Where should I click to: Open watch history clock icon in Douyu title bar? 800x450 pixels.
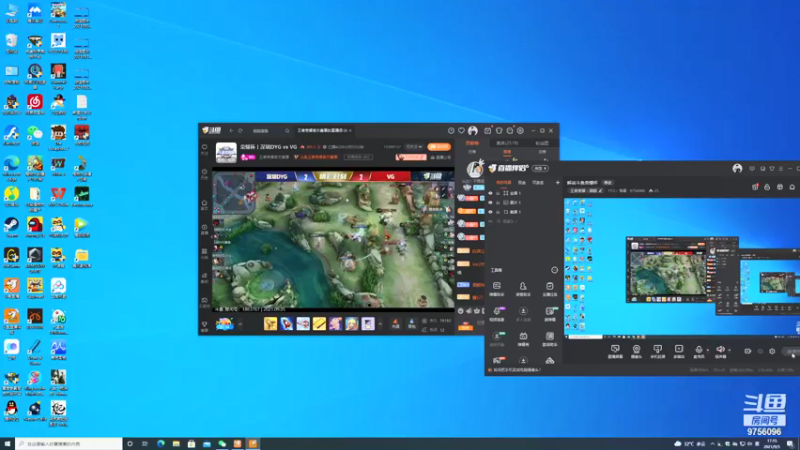[x=451, y=131]
